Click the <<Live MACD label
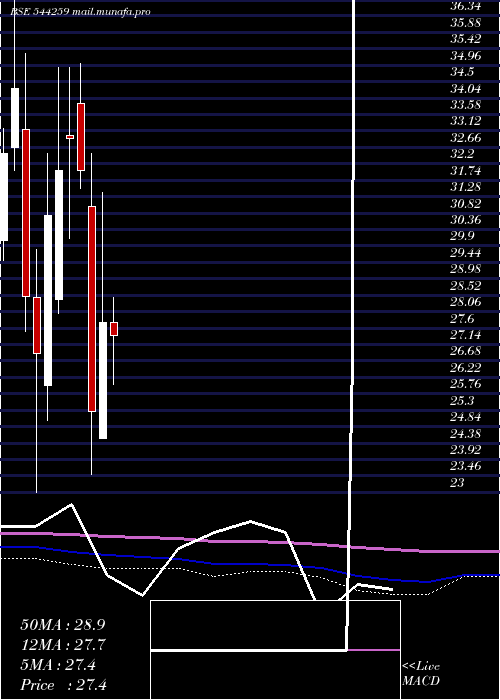This screenshot has height=700, width=500. (421, 674)
